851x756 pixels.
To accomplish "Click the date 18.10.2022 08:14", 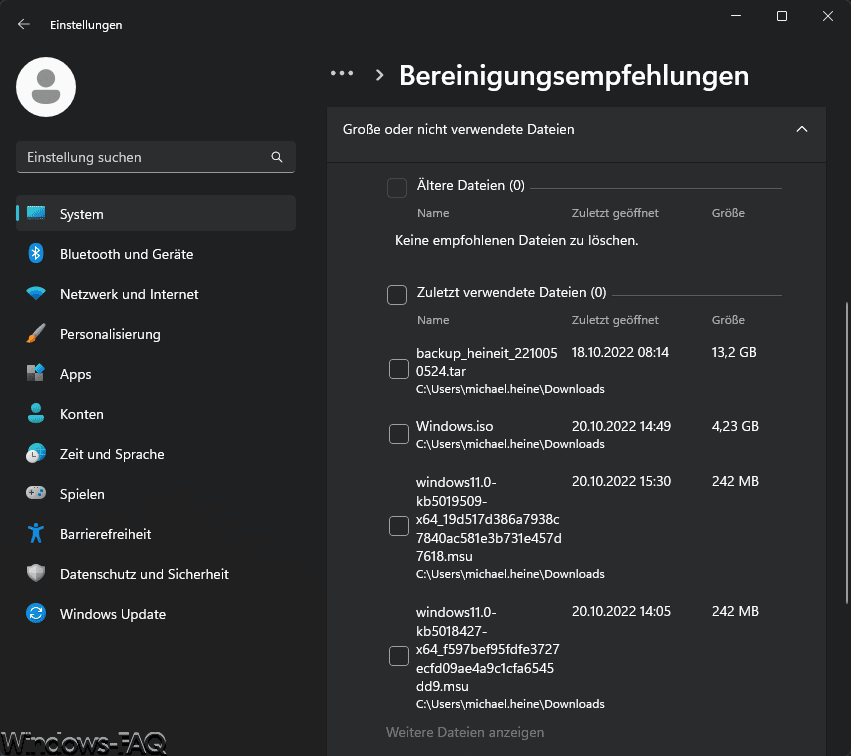I will pyautogui.click(x=620, y=352).
